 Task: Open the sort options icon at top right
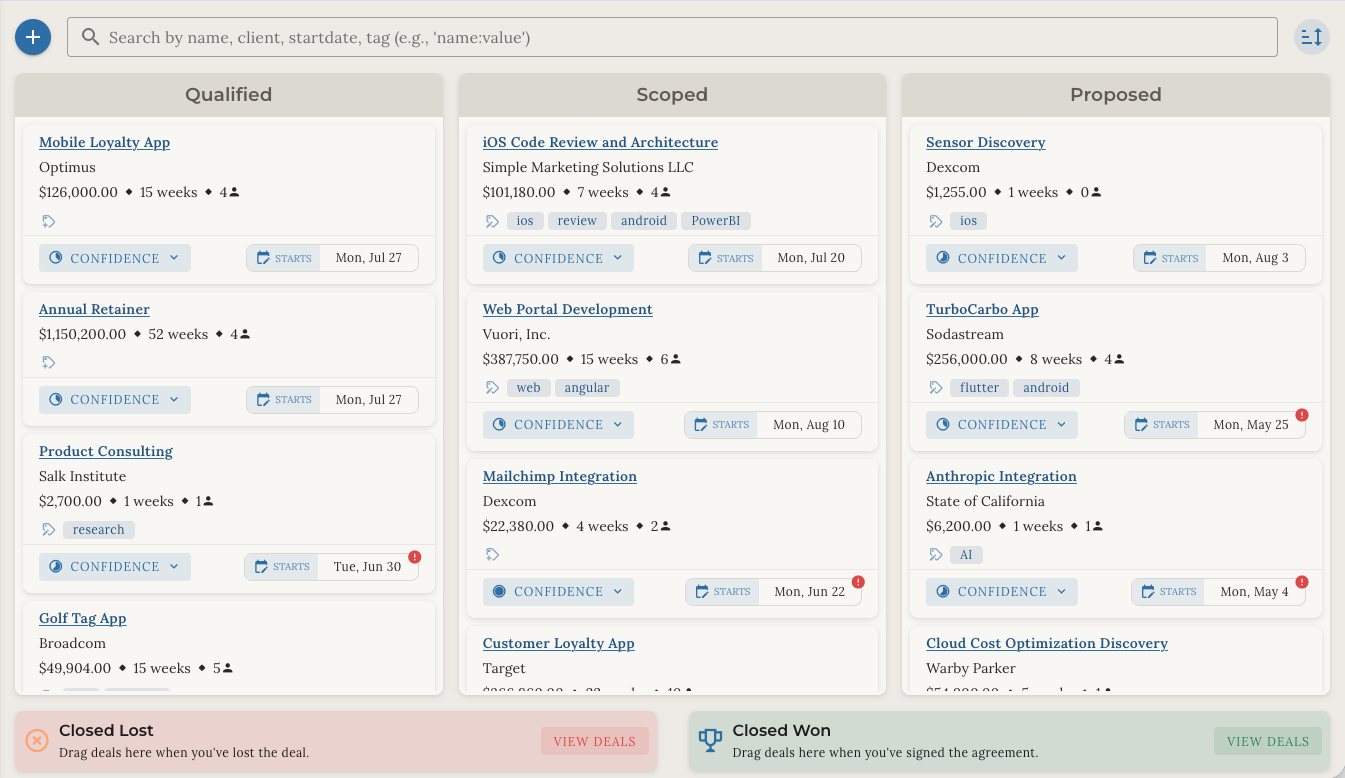coord(1312,37)
